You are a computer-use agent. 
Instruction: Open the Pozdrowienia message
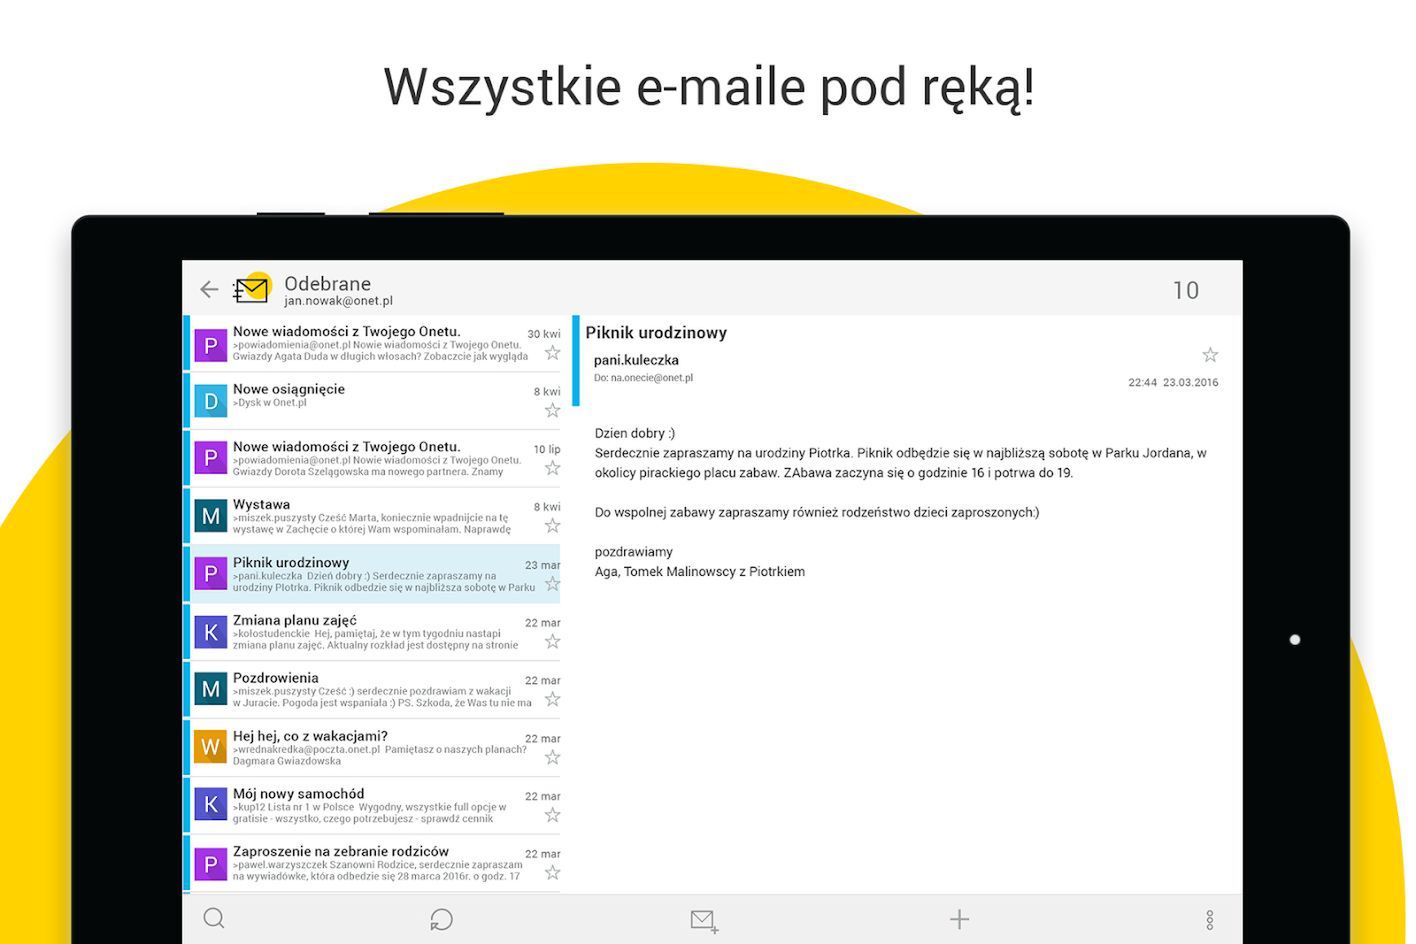(372, 690)
